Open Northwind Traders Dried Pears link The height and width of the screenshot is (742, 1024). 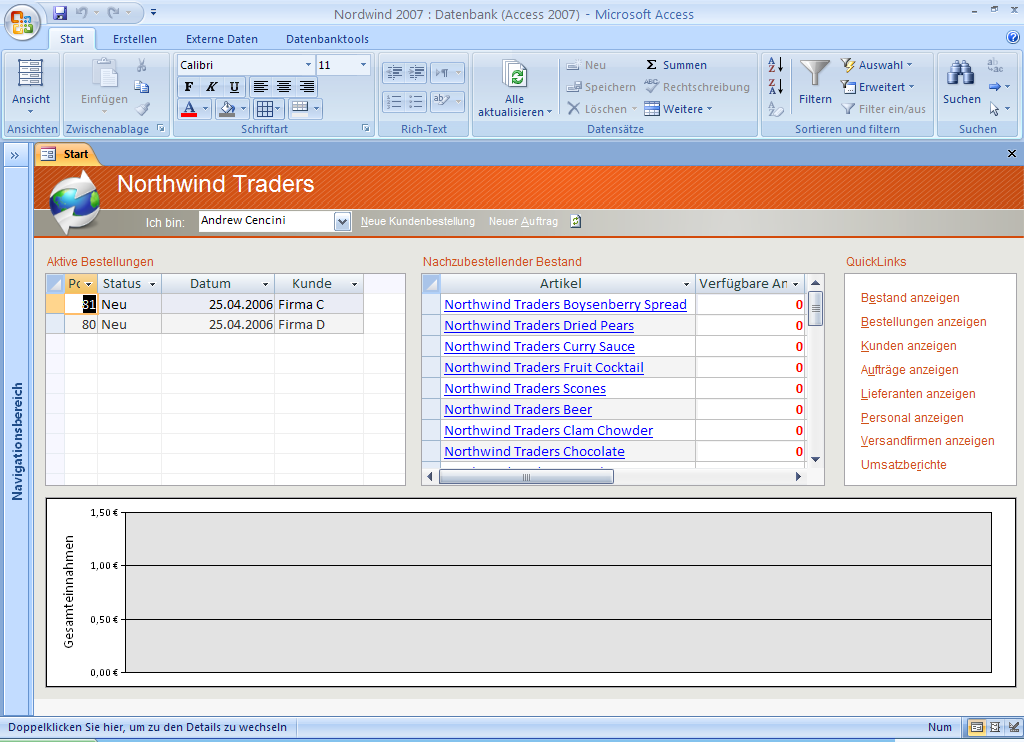point(539,326)
